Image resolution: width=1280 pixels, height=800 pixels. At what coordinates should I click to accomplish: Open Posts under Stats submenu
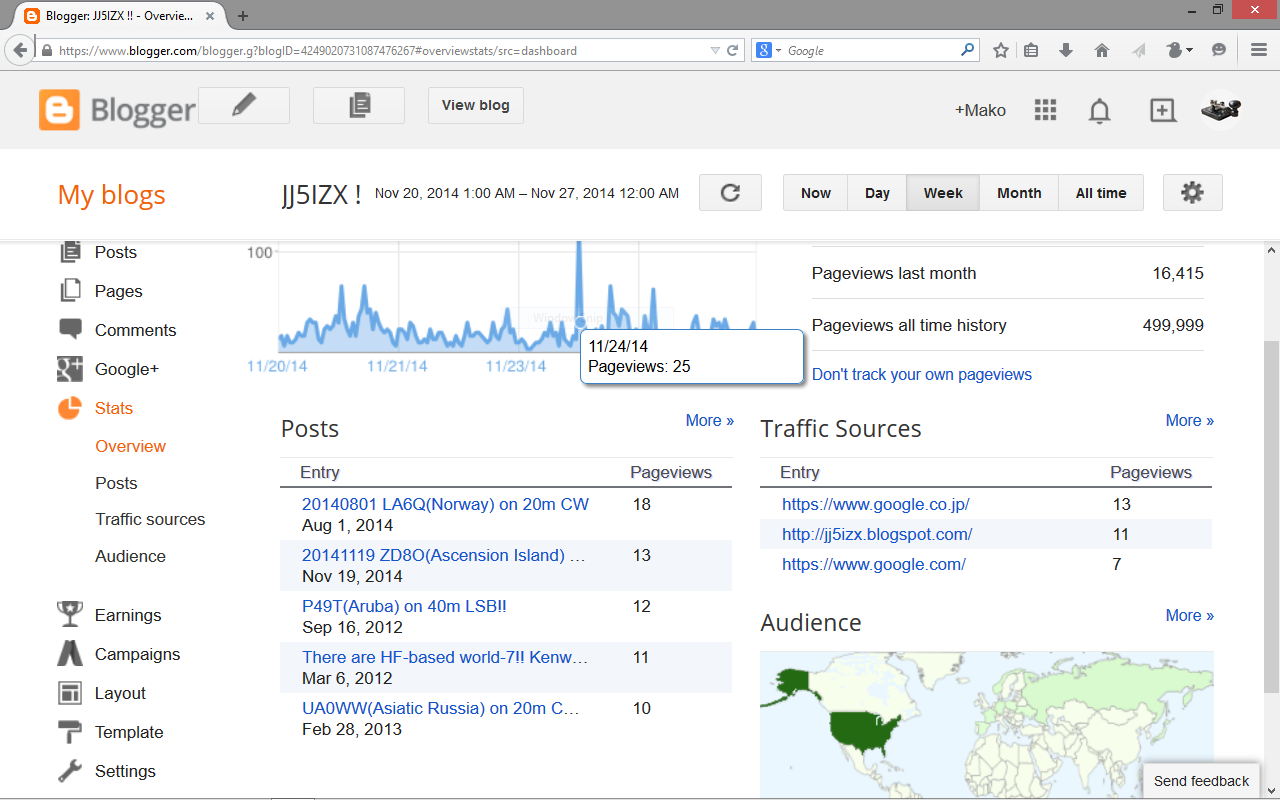click(116, 483)
